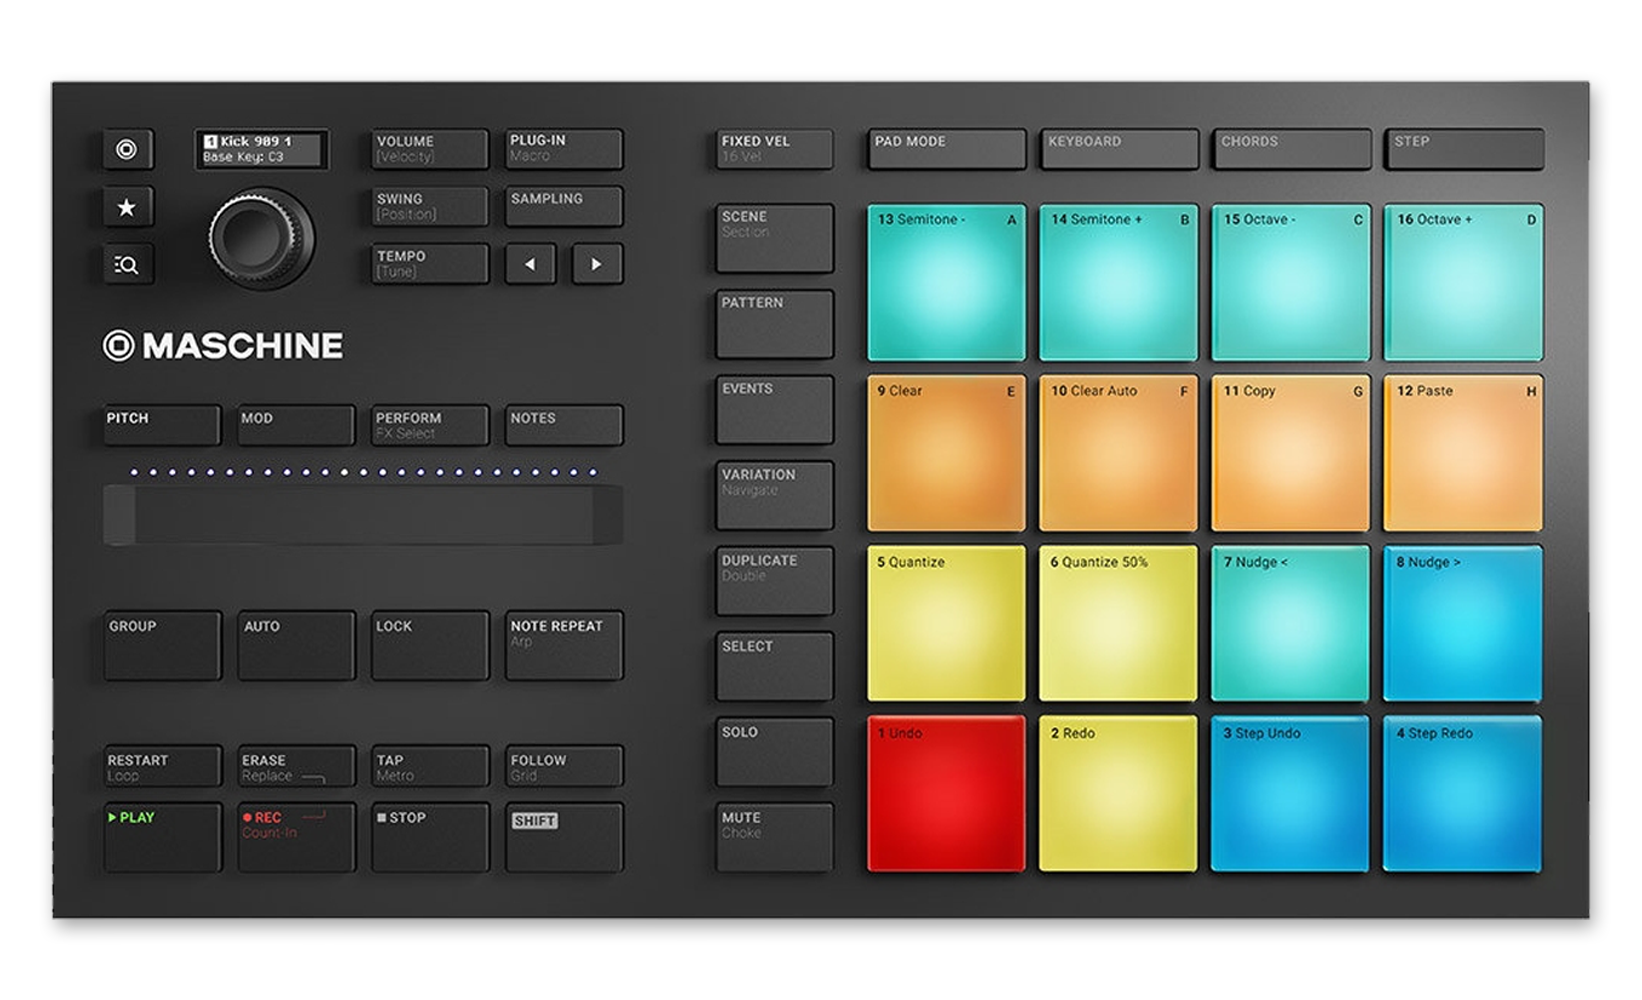
Task: Click the star favorites button
Action: (x=127, y=207)
